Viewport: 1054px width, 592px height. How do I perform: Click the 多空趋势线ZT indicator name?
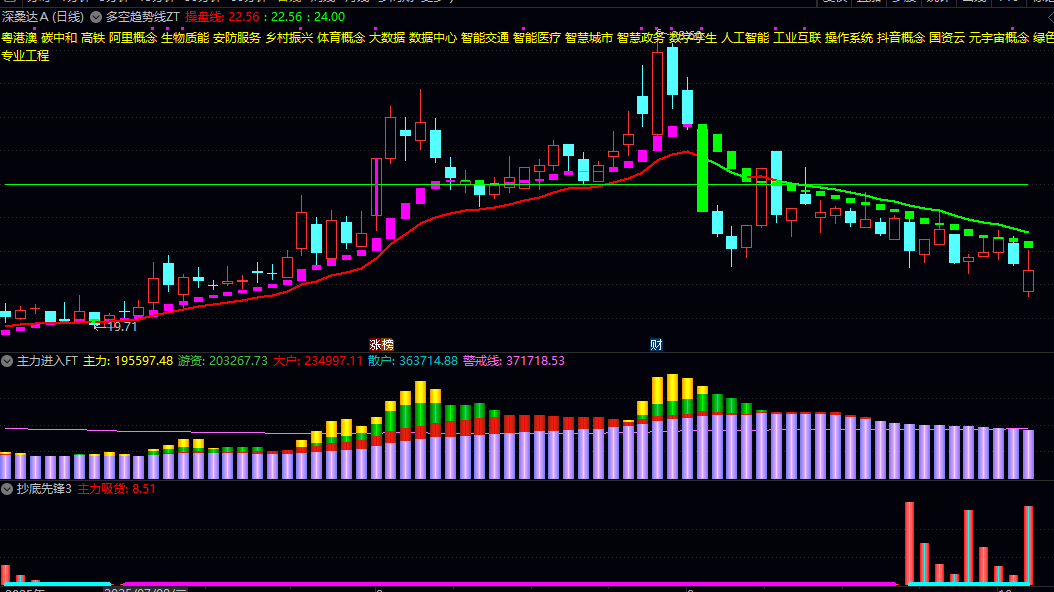click(x=143, y=17)
